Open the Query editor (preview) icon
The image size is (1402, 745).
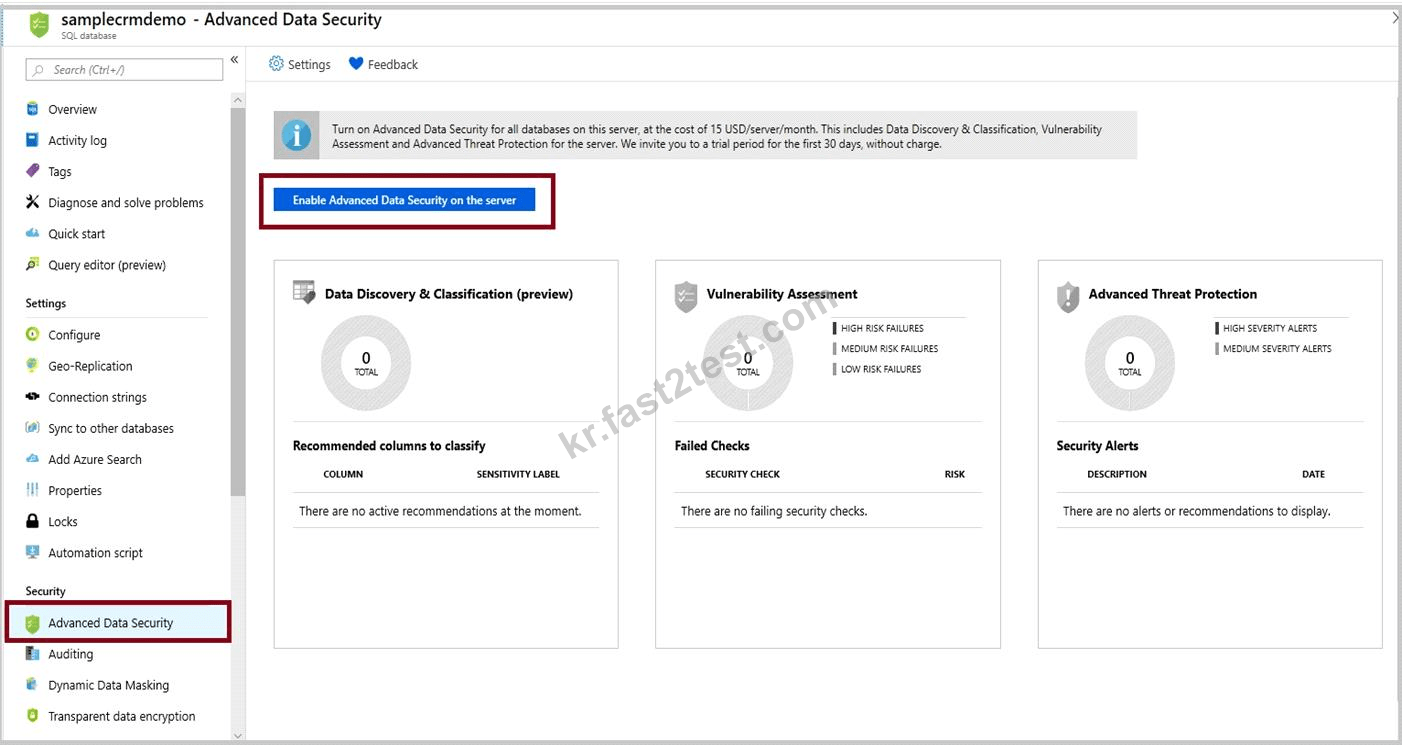(33, 265)
